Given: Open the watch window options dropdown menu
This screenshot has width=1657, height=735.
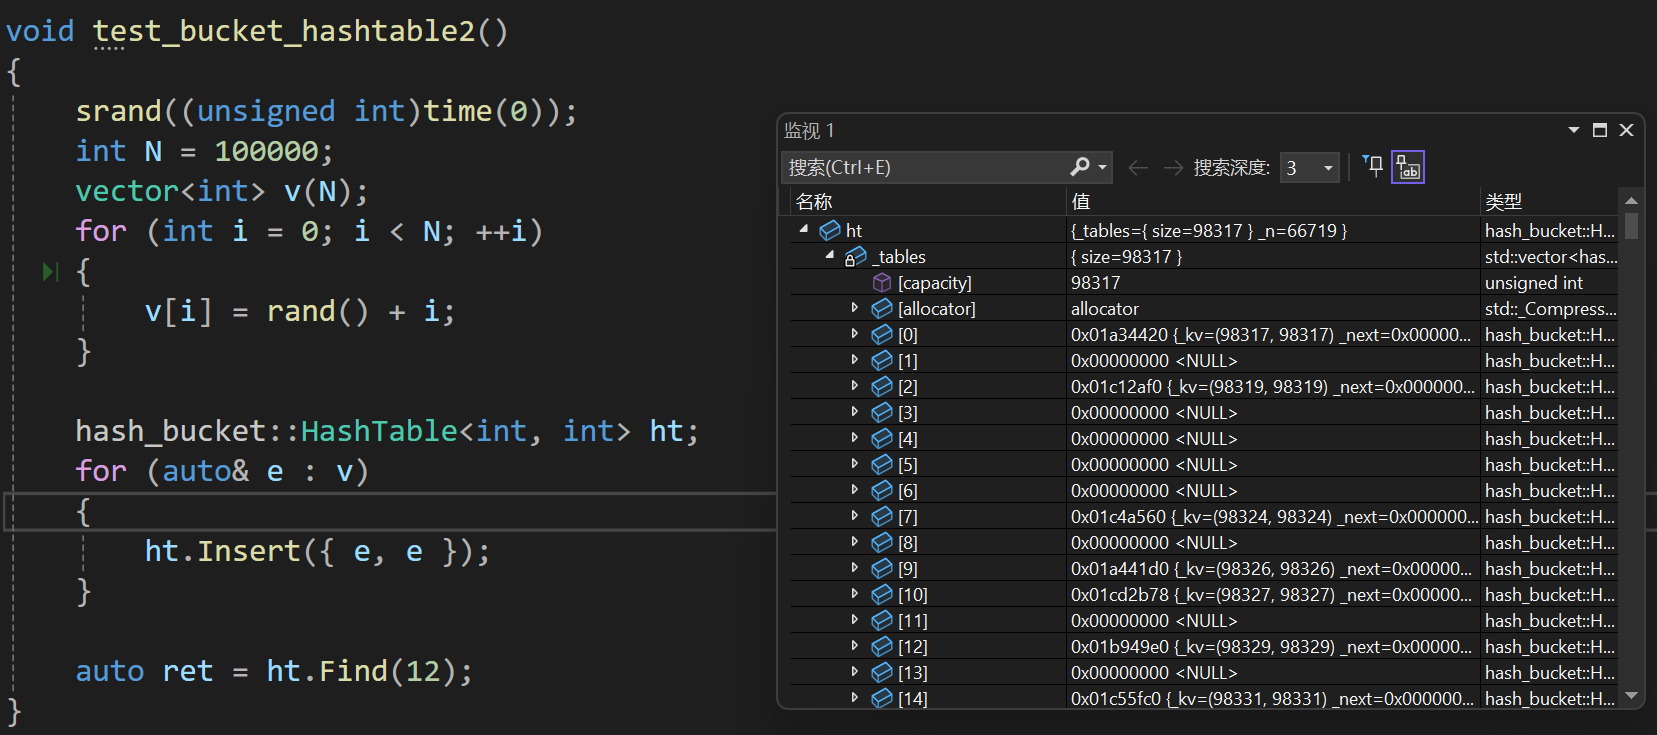Looking at the screenshot, I should [x=1574, y=130].
